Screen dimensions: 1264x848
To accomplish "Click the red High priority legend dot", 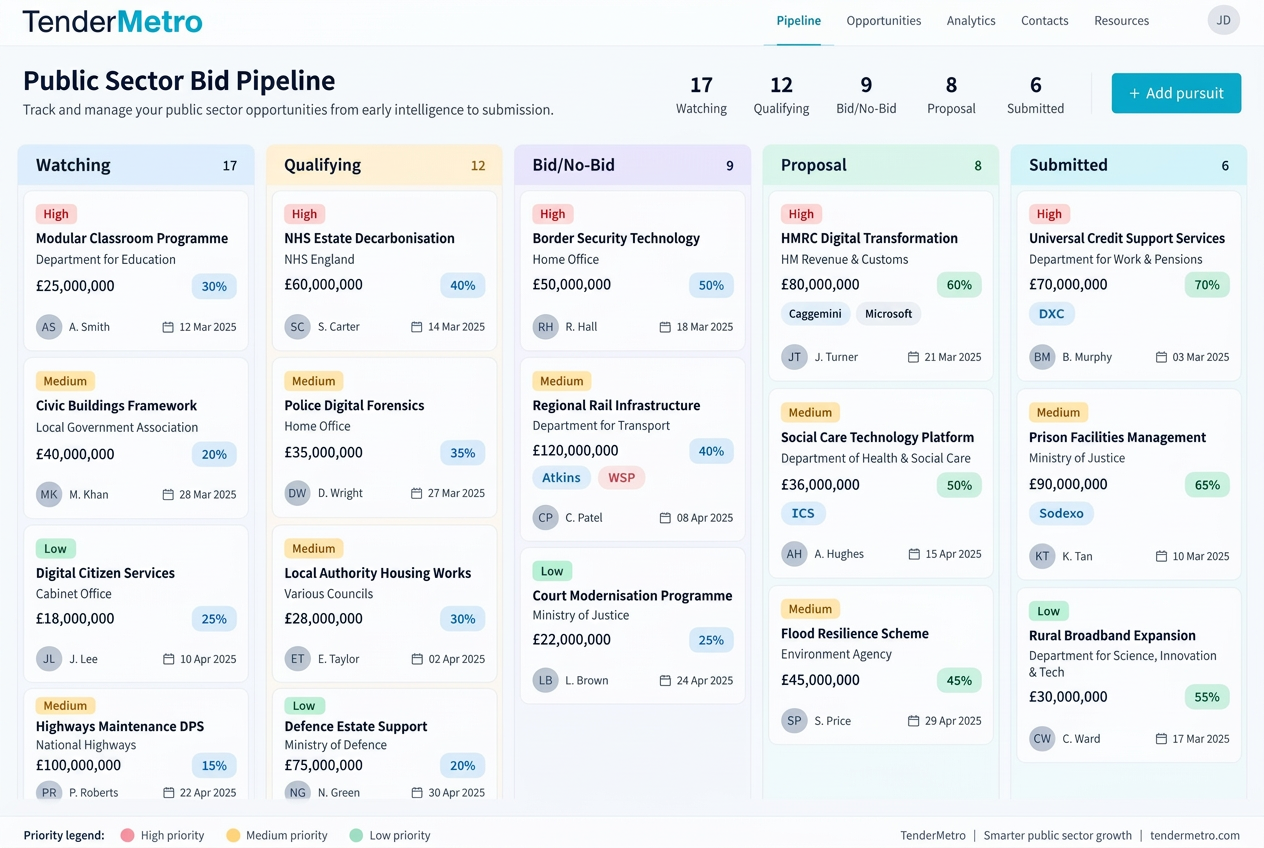I will coord(127,835).
